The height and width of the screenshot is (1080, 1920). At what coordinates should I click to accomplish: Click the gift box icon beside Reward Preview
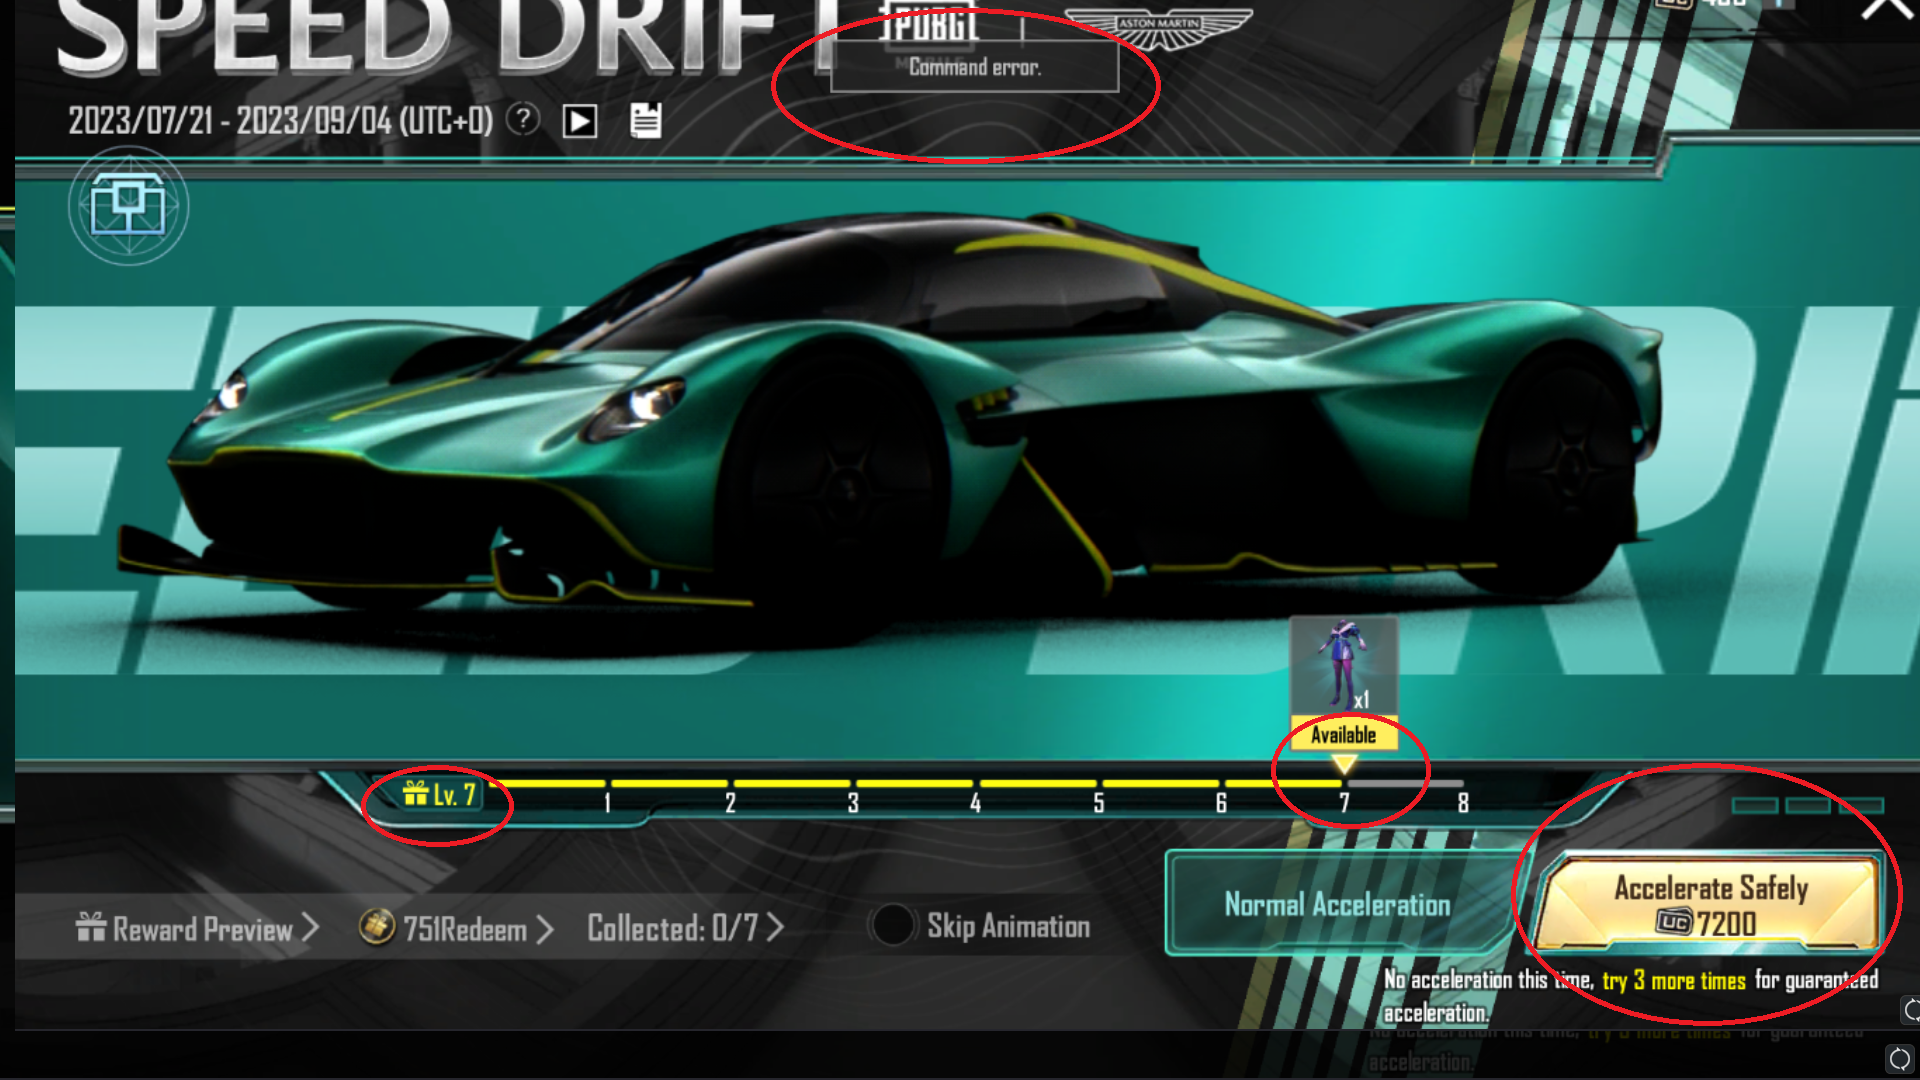[91, 927]
